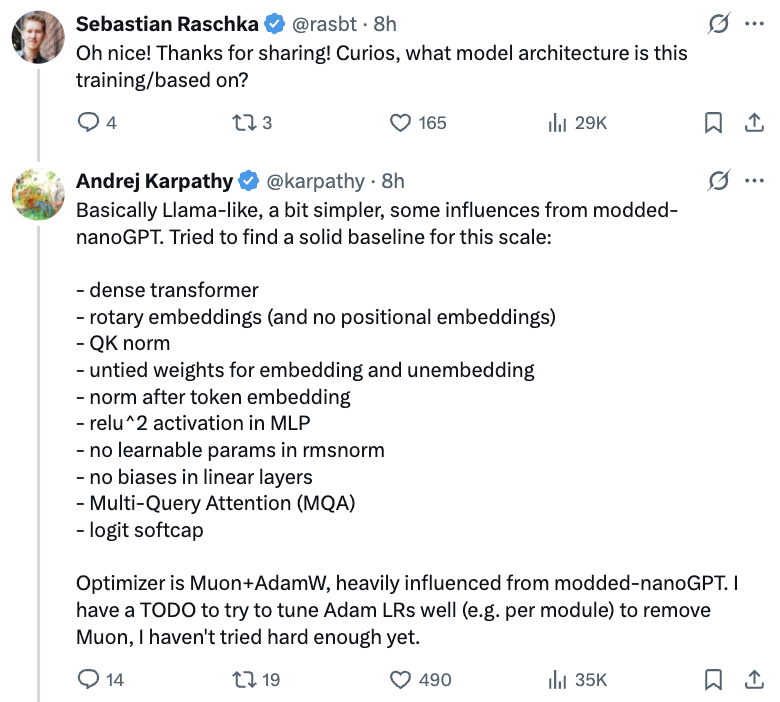View analytics showing 29K views
This screenshot has height=702, width=780.
578,122
